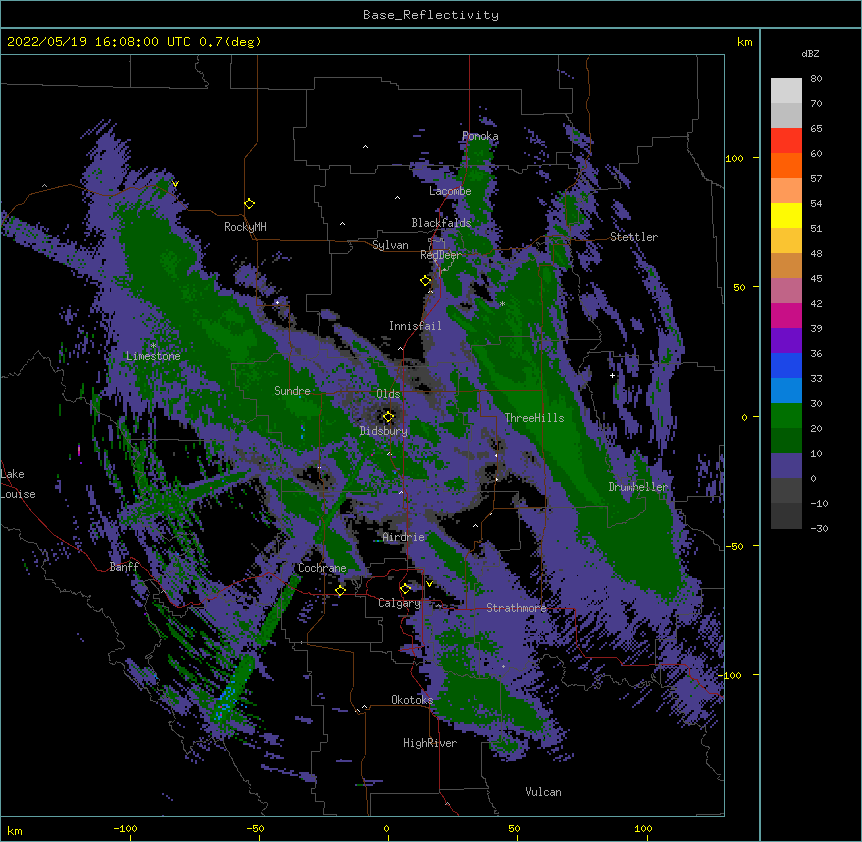
Task: Click the Okotoks label
Action: click(x=412, y=700)
